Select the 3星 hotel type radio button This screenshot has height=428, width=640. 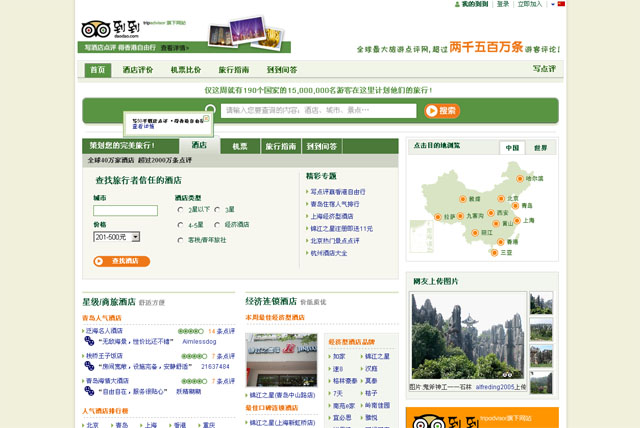tap(218, 210)
